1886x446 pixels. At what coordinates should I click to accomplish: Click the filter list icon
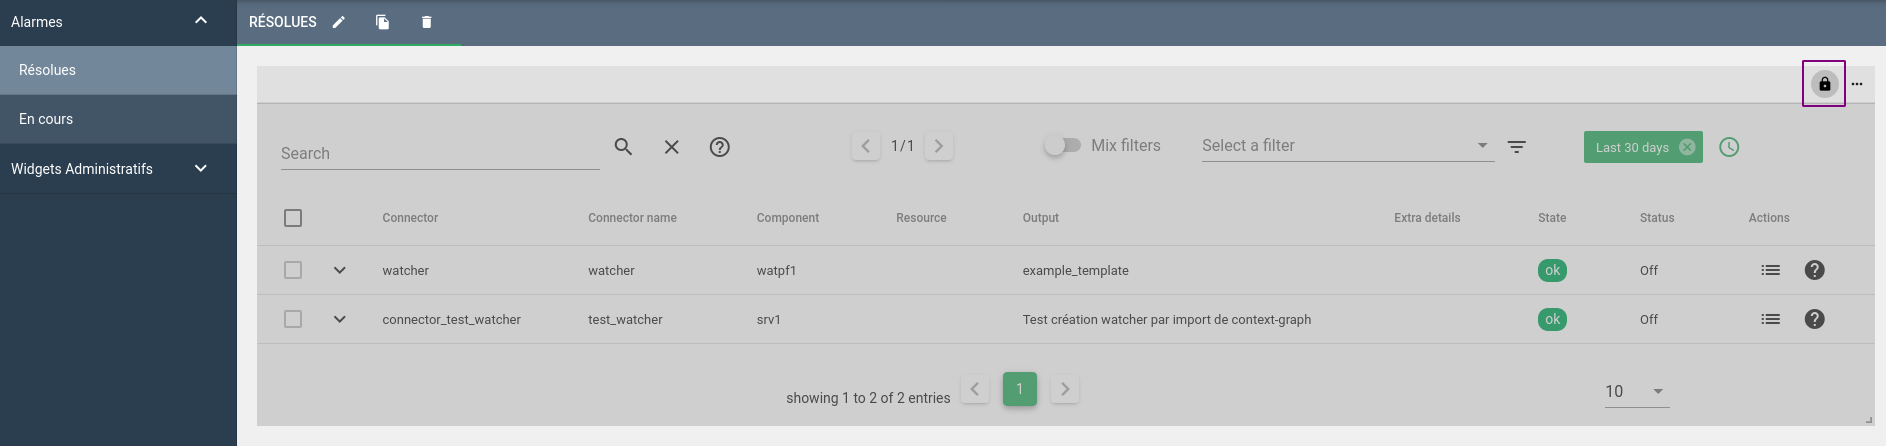click(1517, 147)
